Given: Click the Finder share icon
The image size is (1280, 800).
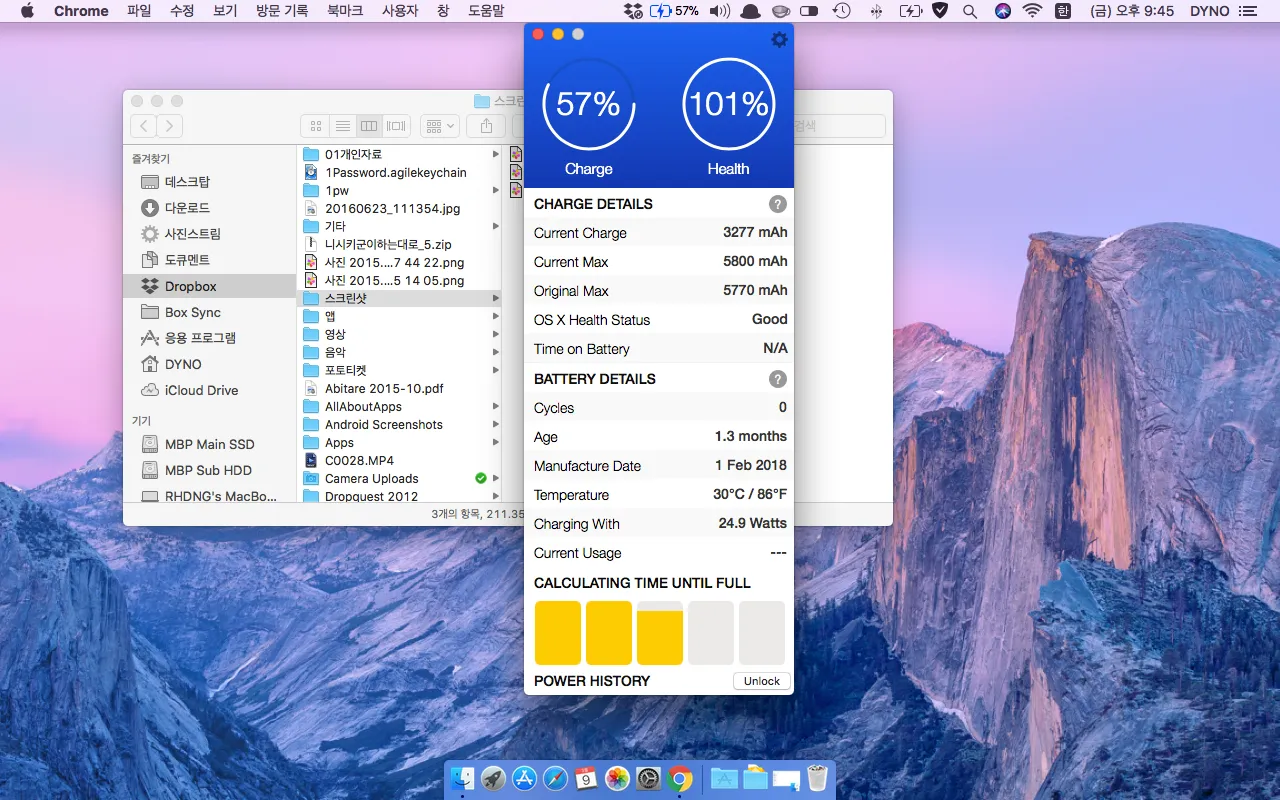Looking at the screenshot, I should click(x=486, y=126).
